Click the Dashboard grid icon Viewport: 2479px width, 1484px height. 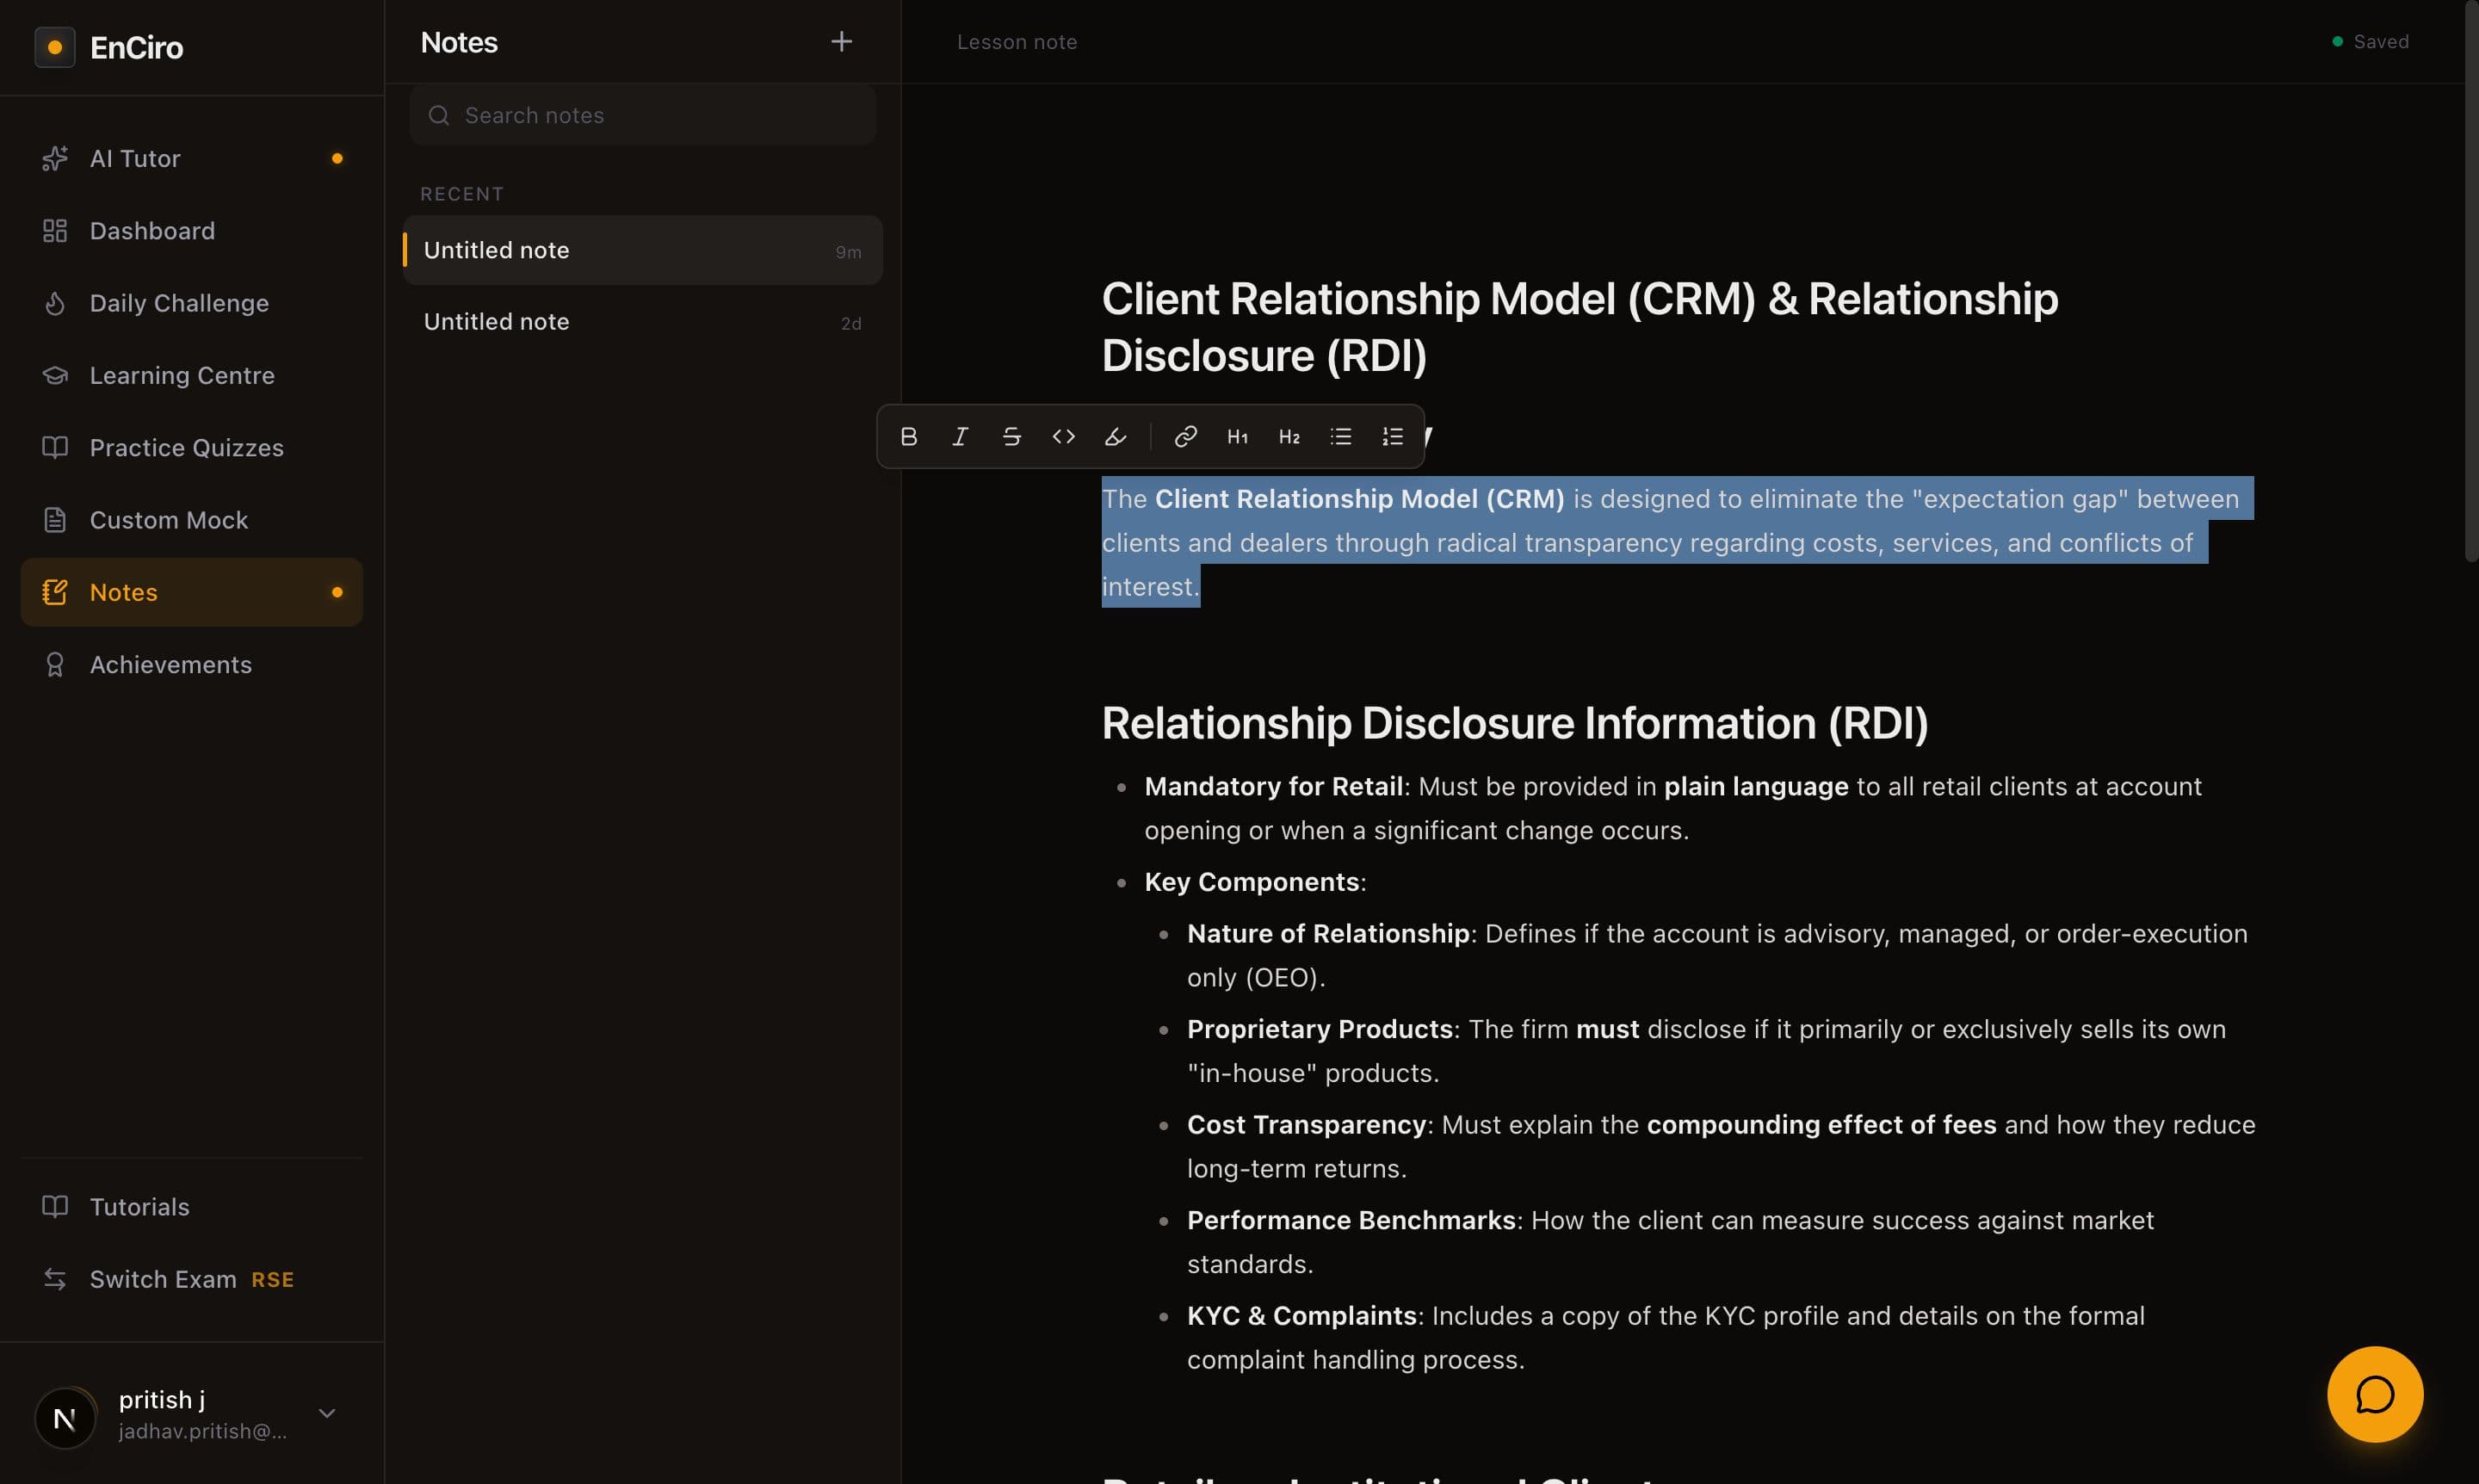(55, 231)
